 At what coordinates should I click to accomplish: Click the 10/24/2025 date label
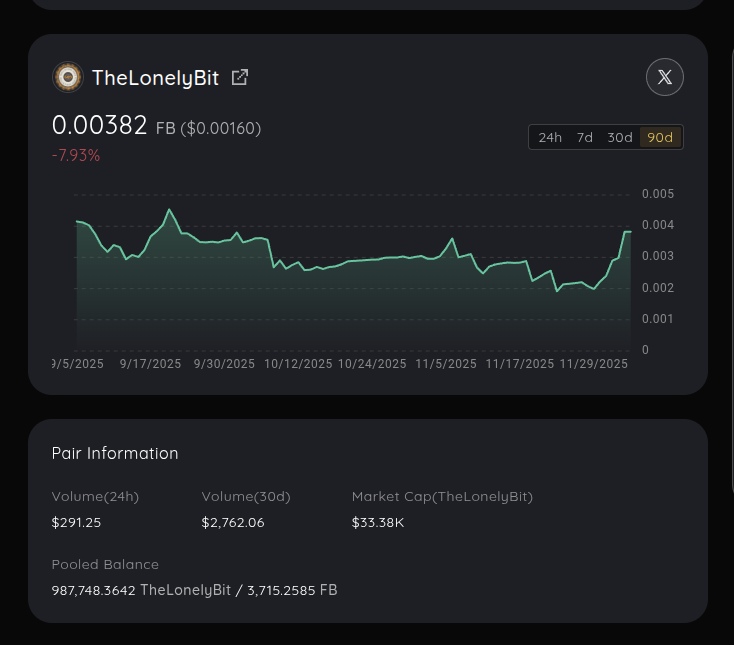click(372, 364)
